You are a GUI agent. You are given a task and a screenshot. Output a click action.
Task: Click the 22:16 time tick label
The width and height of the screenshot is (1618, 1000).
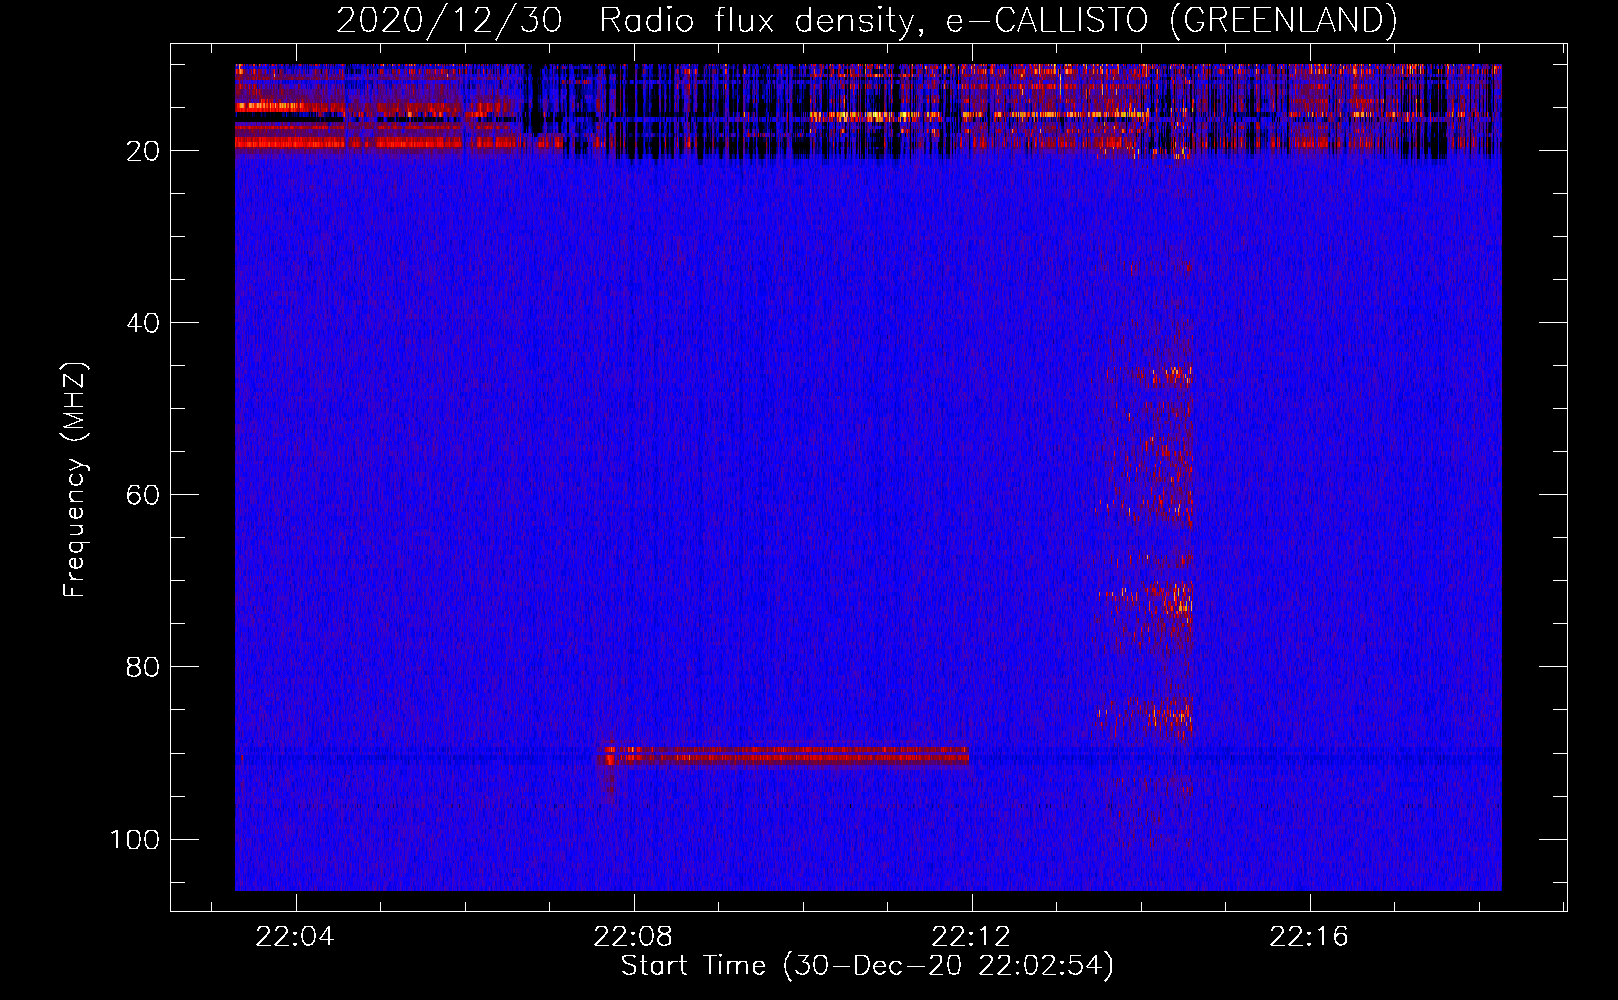[1309, 937]
